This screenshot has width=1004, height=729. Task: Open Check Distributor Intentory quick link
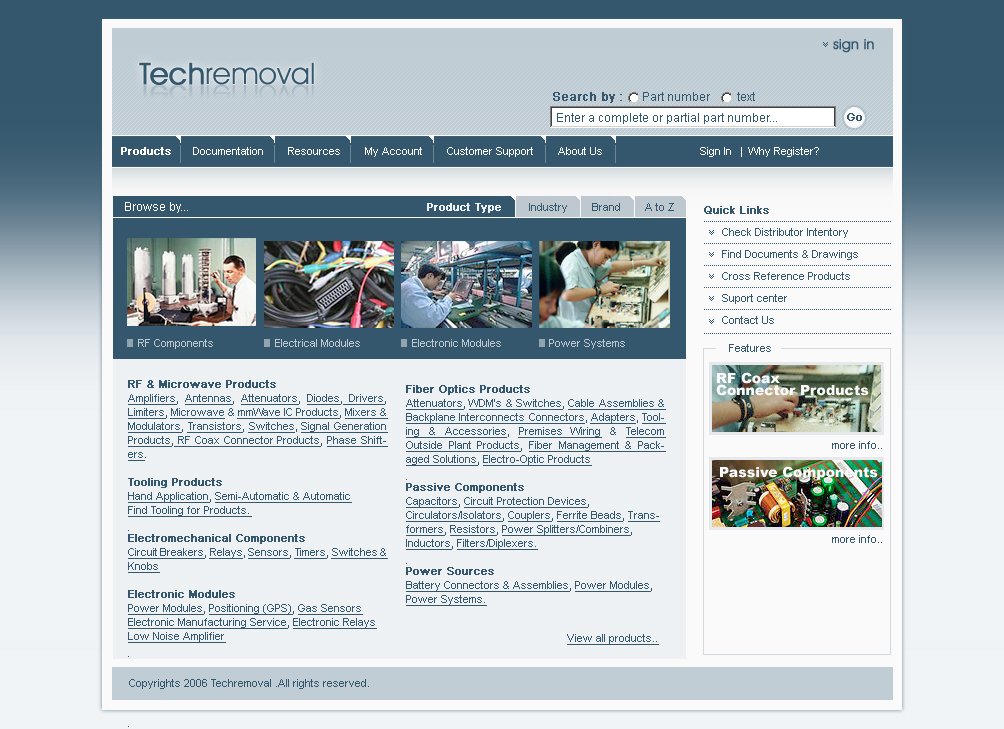click(x=784, y=232)
